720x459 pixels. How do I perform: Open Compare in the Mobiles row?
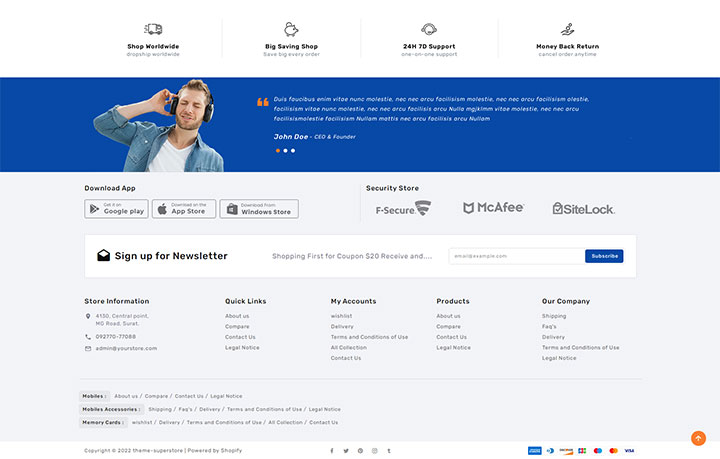click(x=156, y=396)
